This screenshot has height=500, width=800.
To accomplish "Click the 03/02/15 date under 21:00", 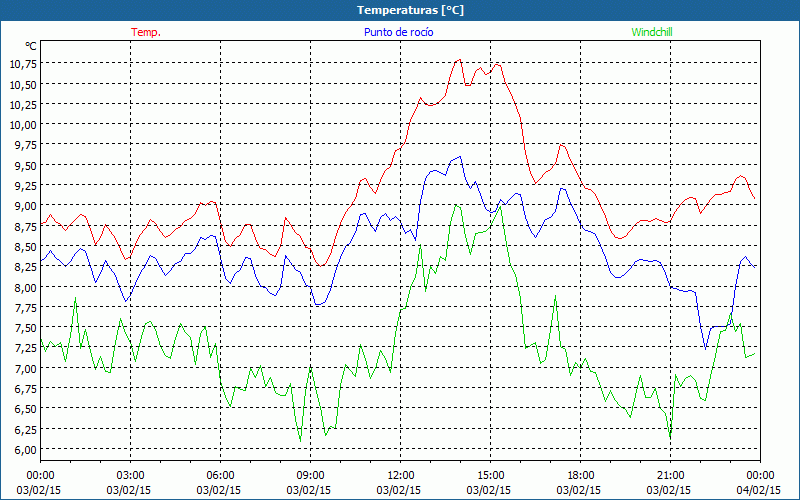I will pyautogui.click(x=669, y=490).
